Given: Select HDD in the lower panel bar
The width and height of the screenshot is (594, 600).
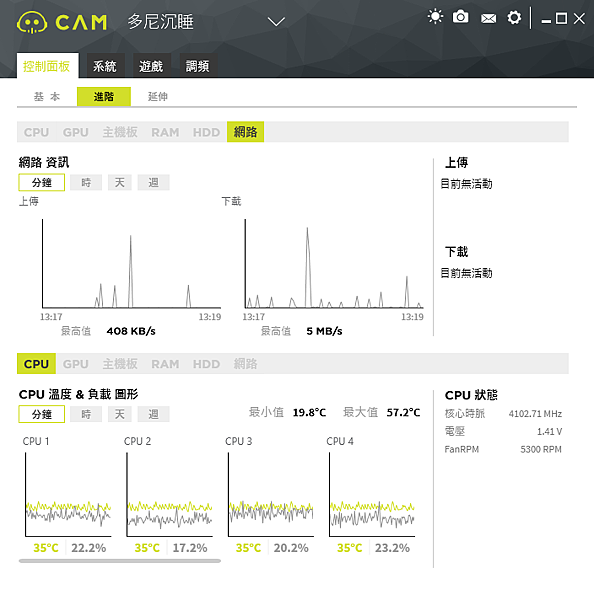Looking at the screenshot, I should click(206, 364).
